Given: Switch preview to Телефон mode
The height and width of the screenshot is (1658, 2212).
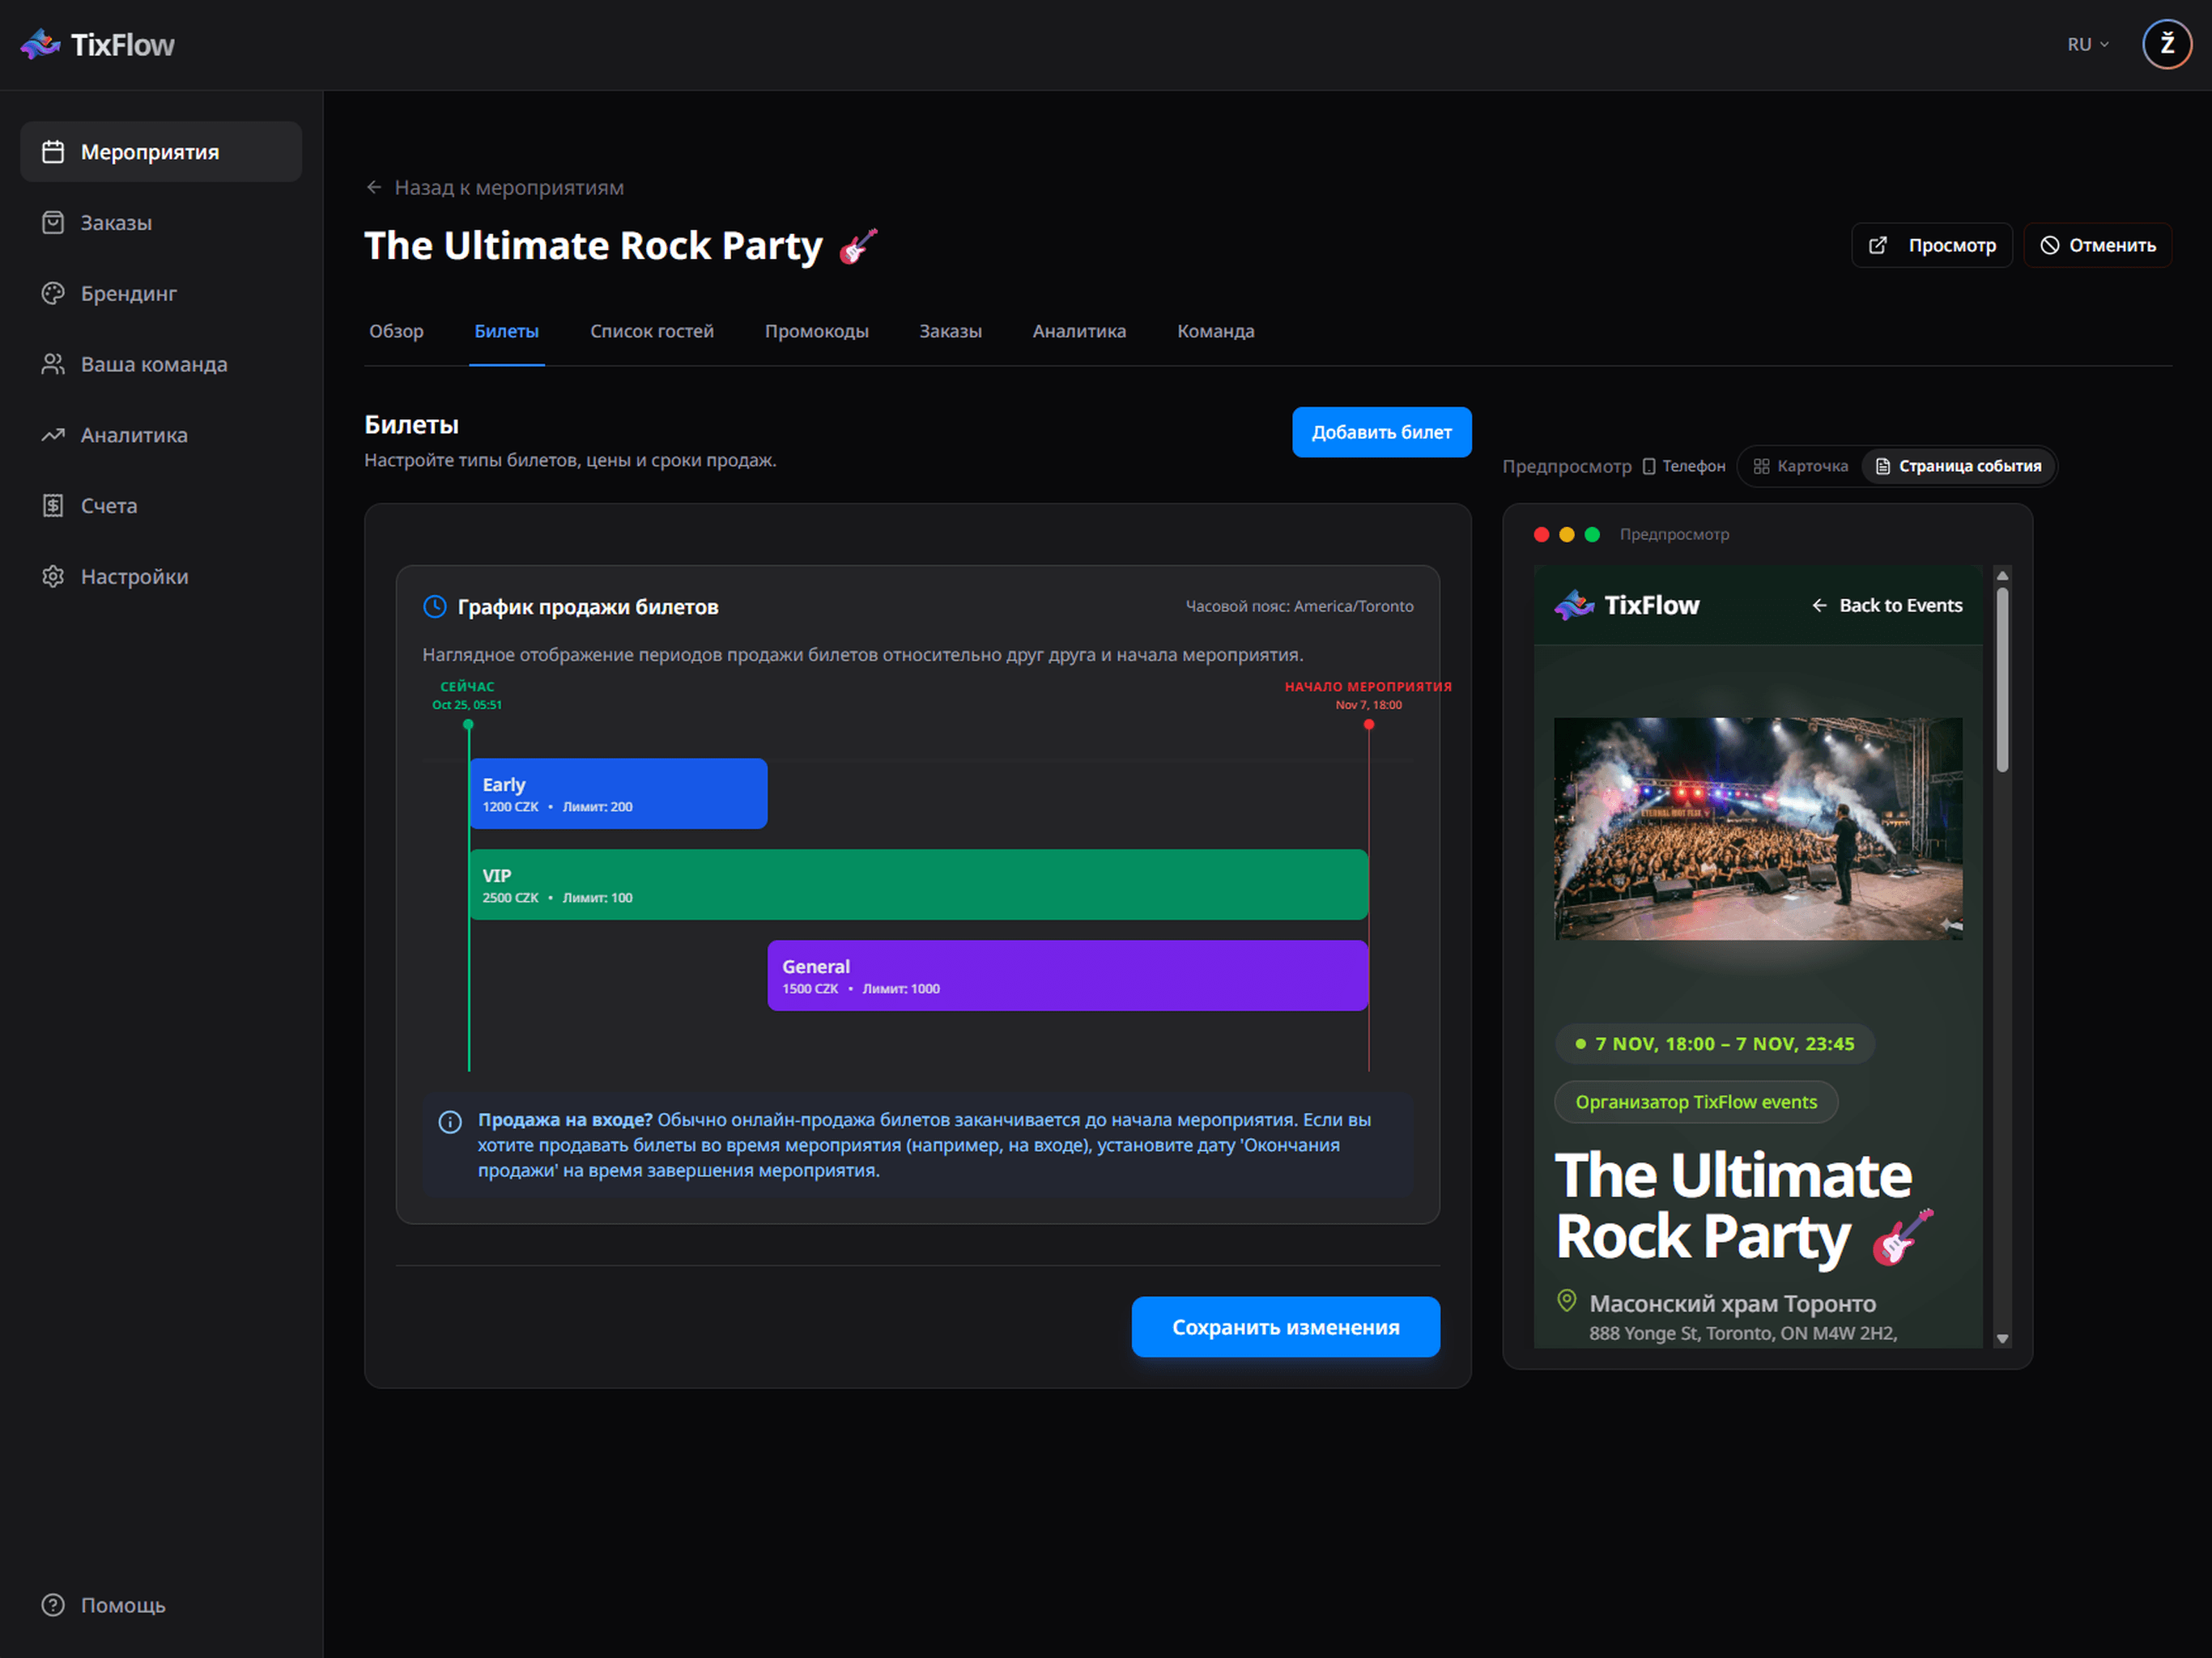Looking at the screenshot, I should click(x=1684, y=467).
